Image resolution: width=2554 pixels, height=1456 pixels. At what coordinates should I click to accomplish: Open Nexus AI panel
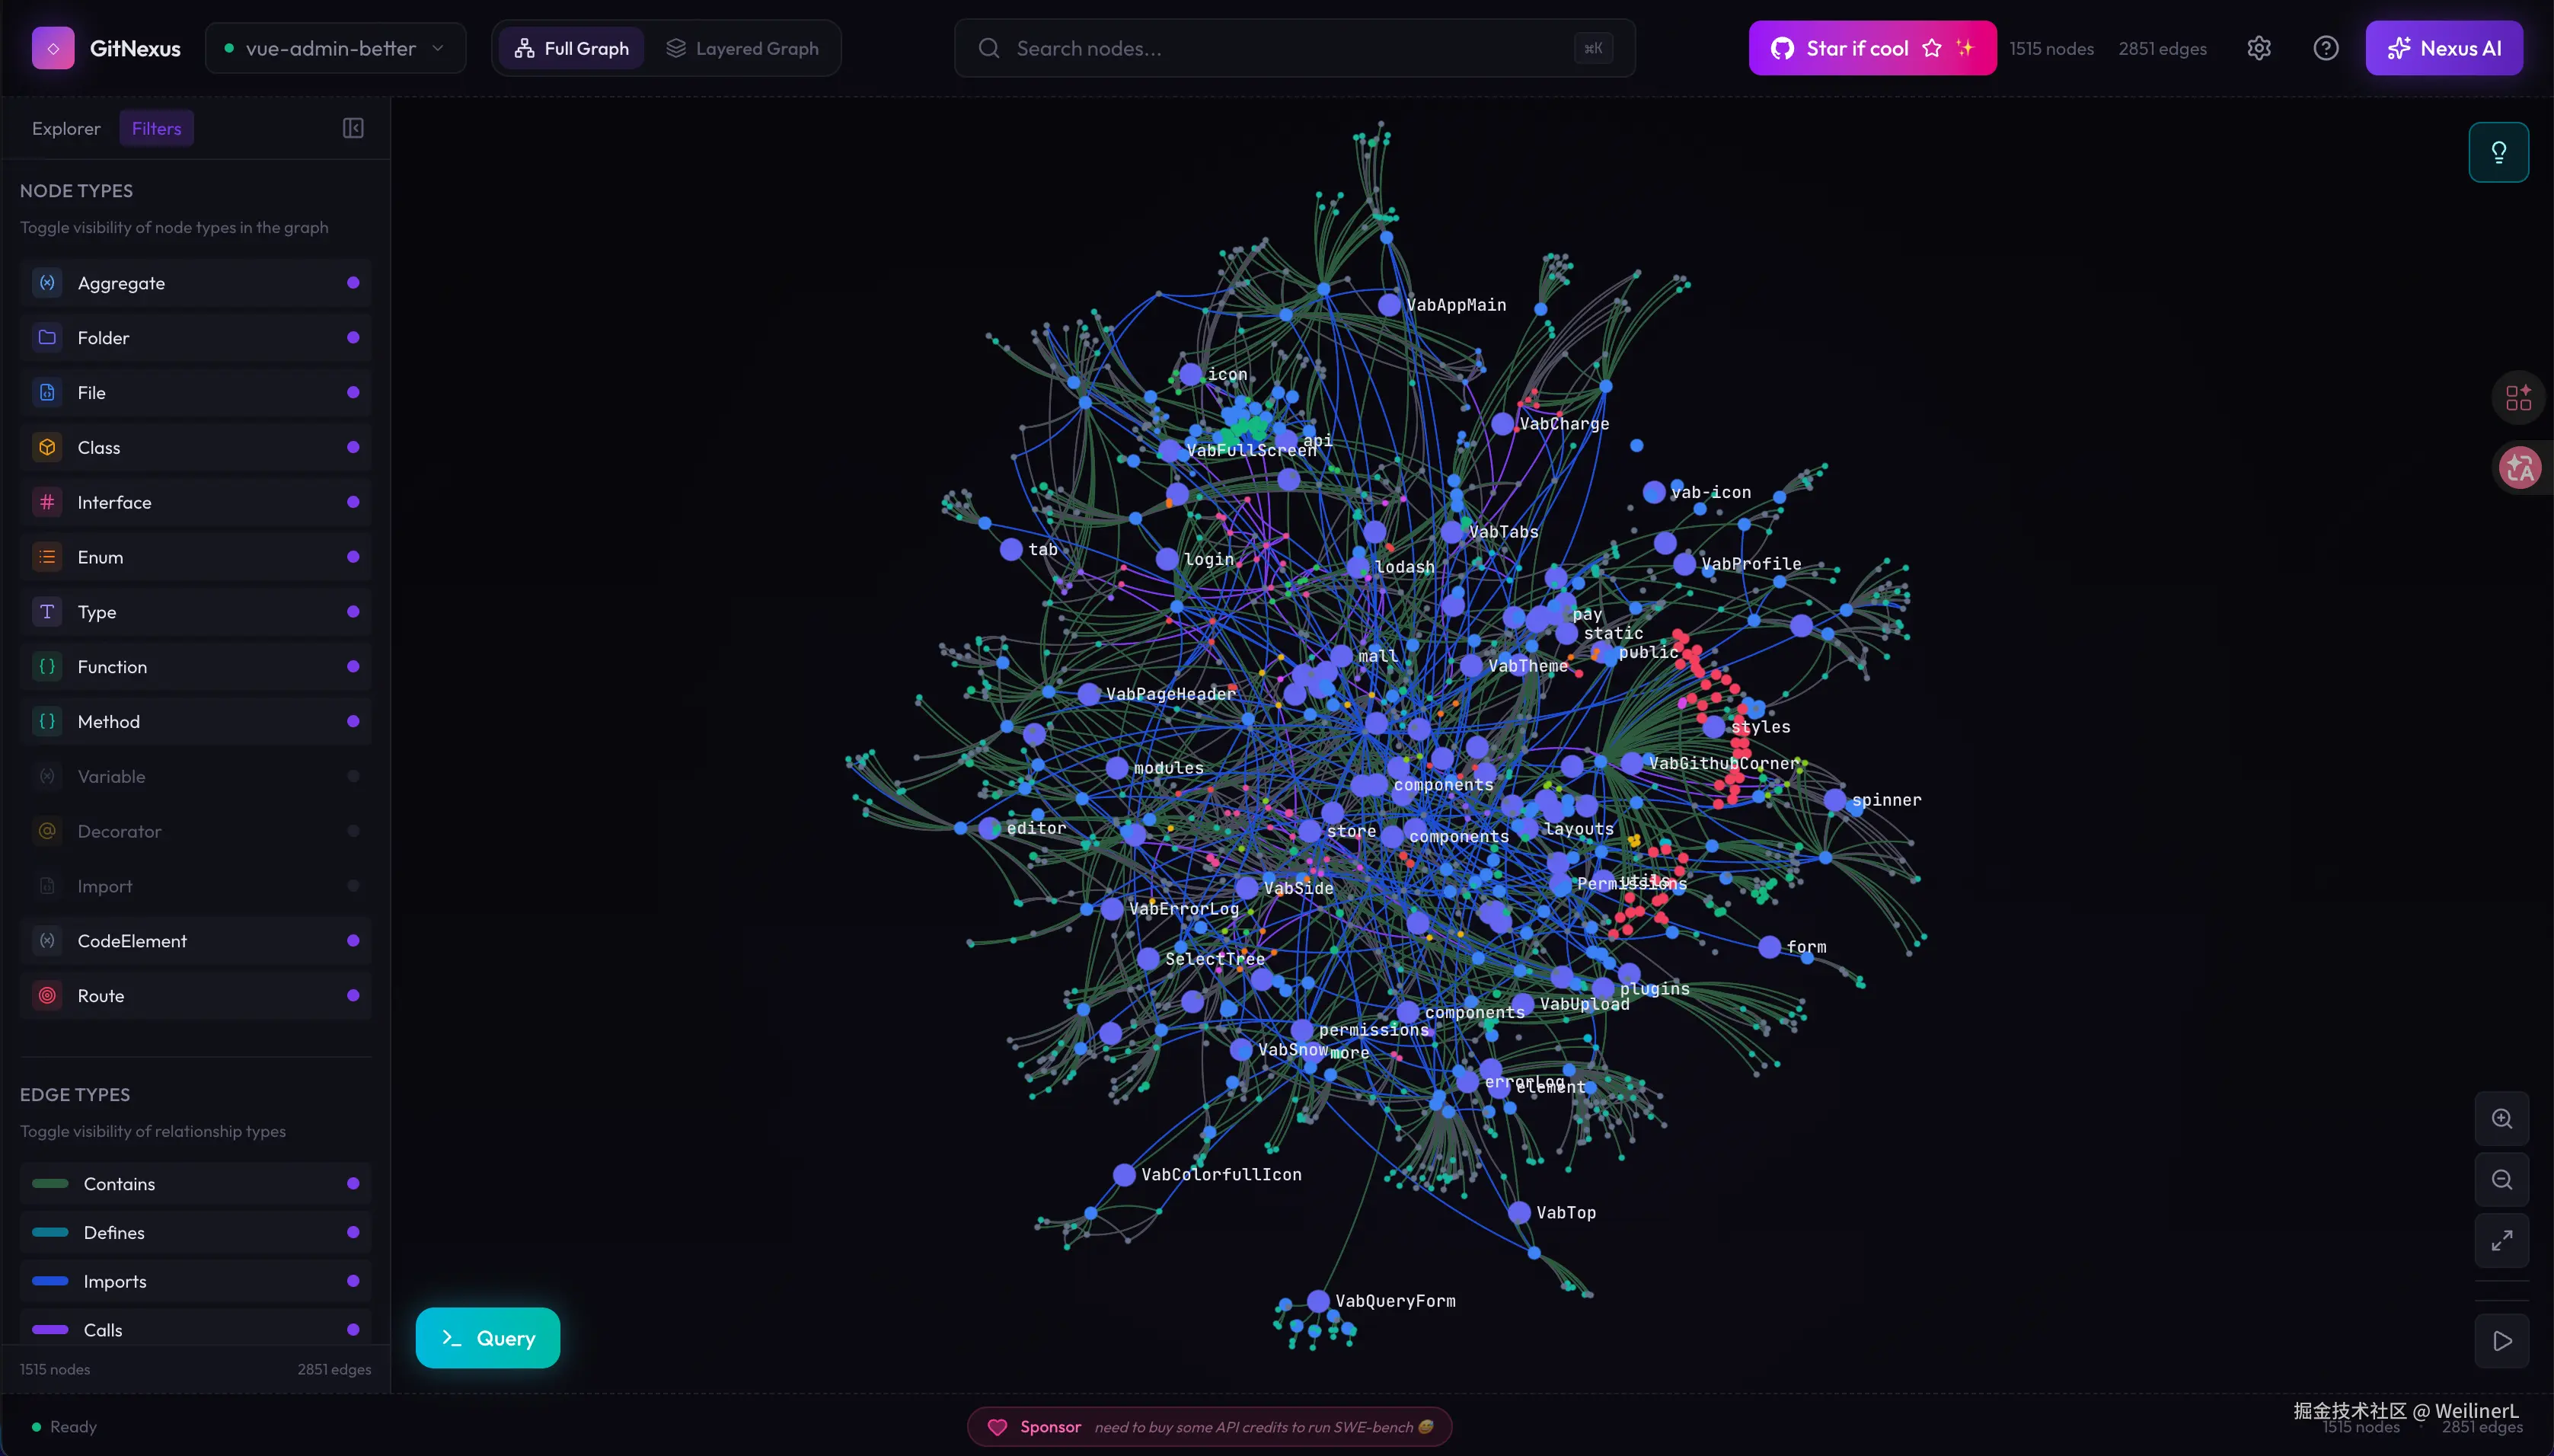2443,48
